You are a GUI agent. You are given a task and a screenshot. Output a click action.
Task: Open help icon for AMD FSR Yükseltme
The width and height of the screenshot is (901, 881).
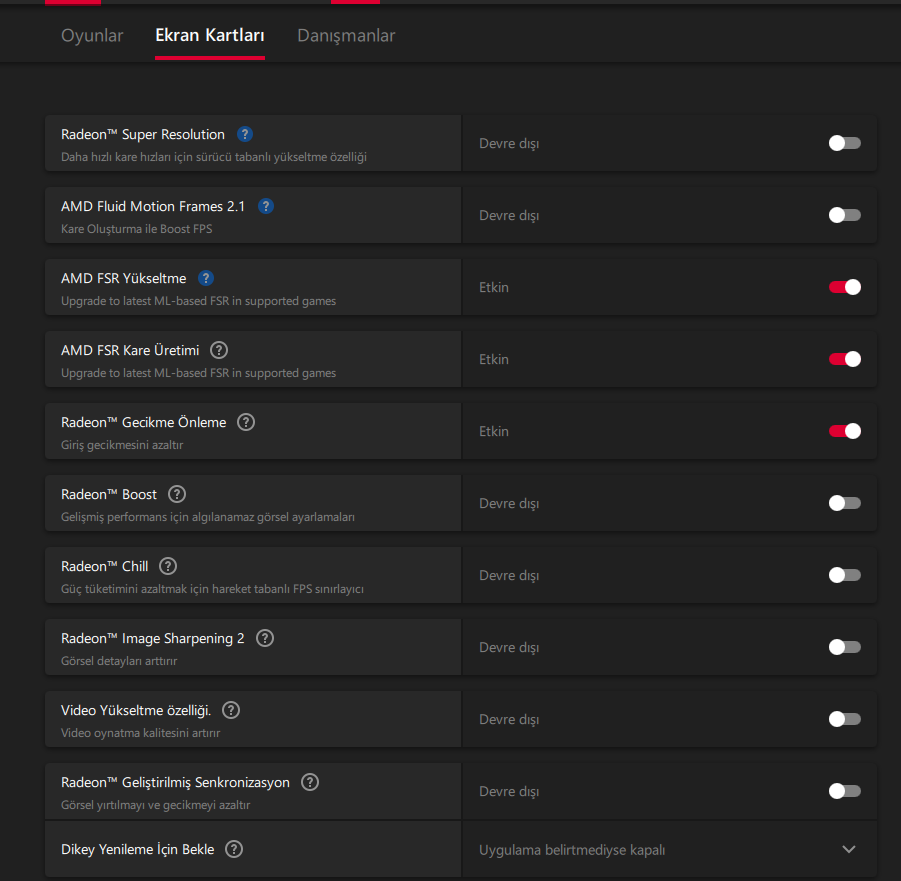coord(206,278)
